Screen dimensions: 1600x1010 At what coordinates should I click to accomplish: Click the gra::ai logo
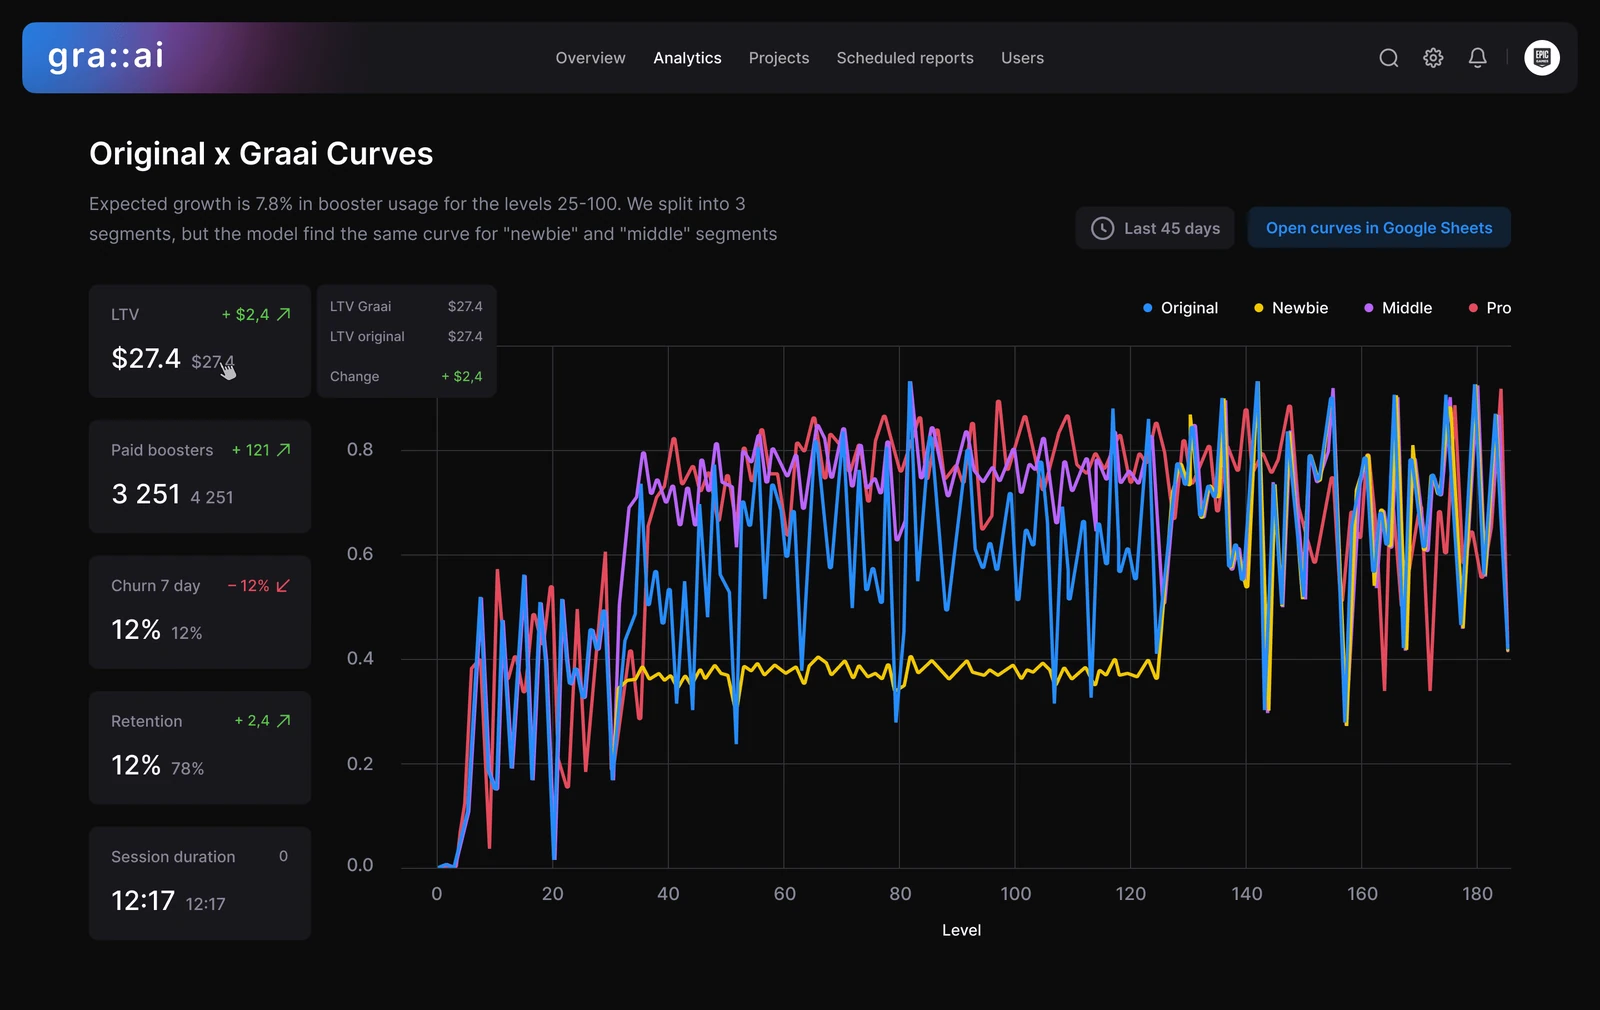106,57
